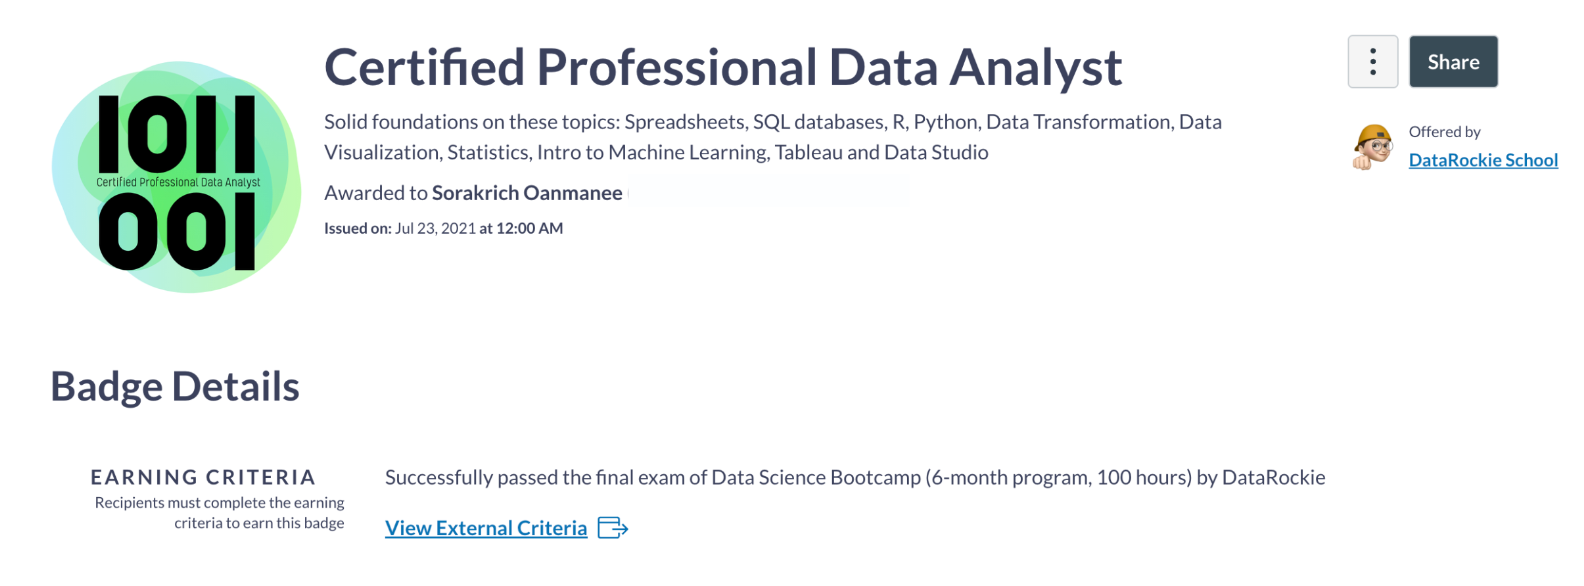This screenshot has height=586, width=1584.
Task: Click the "Awarded to" text
Action: click(375, 193)
